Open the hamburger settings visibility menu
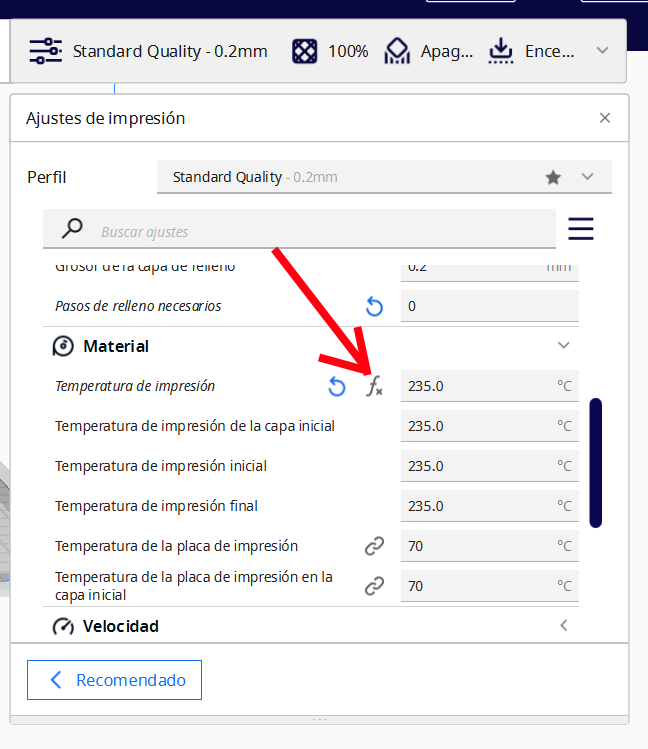The height and width of the screenshot is (749, 648). pyautogui.click(x=581, y=229)
